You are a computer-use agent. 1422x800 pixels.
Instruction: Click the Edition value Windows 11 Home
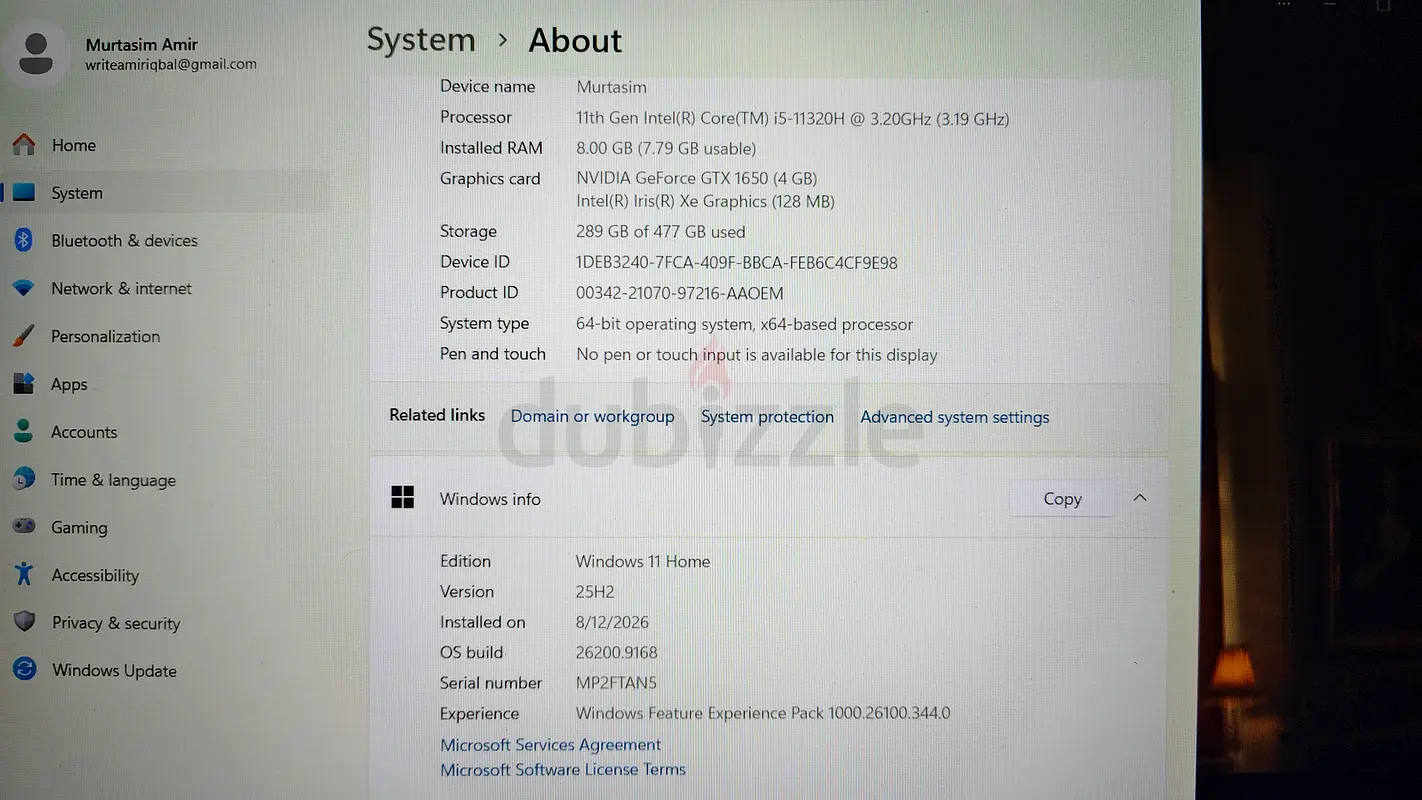pyautogui.click(x=643, y=561)
